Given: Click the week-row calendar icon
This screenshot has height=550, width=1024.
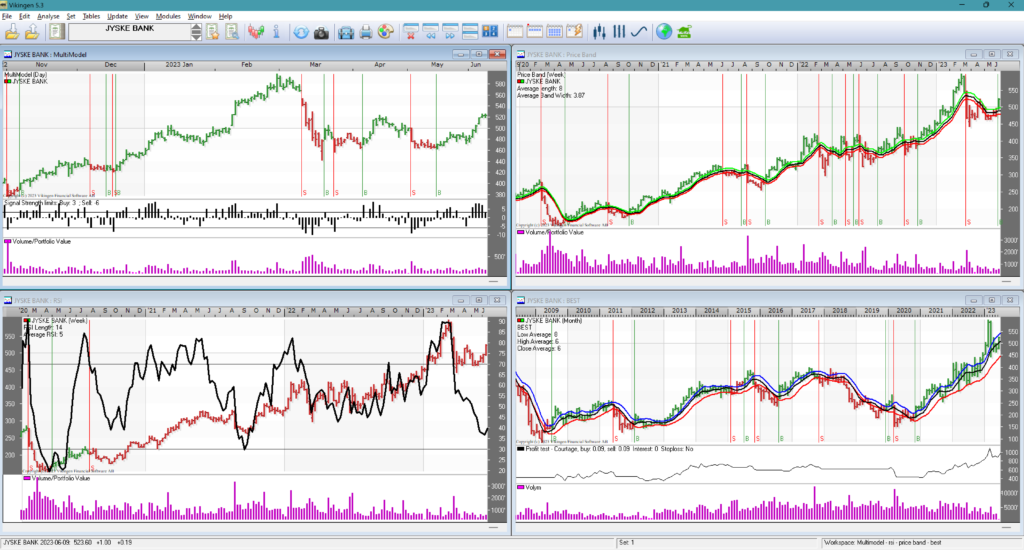Looking at the screenshot, I should click(535, 31).
